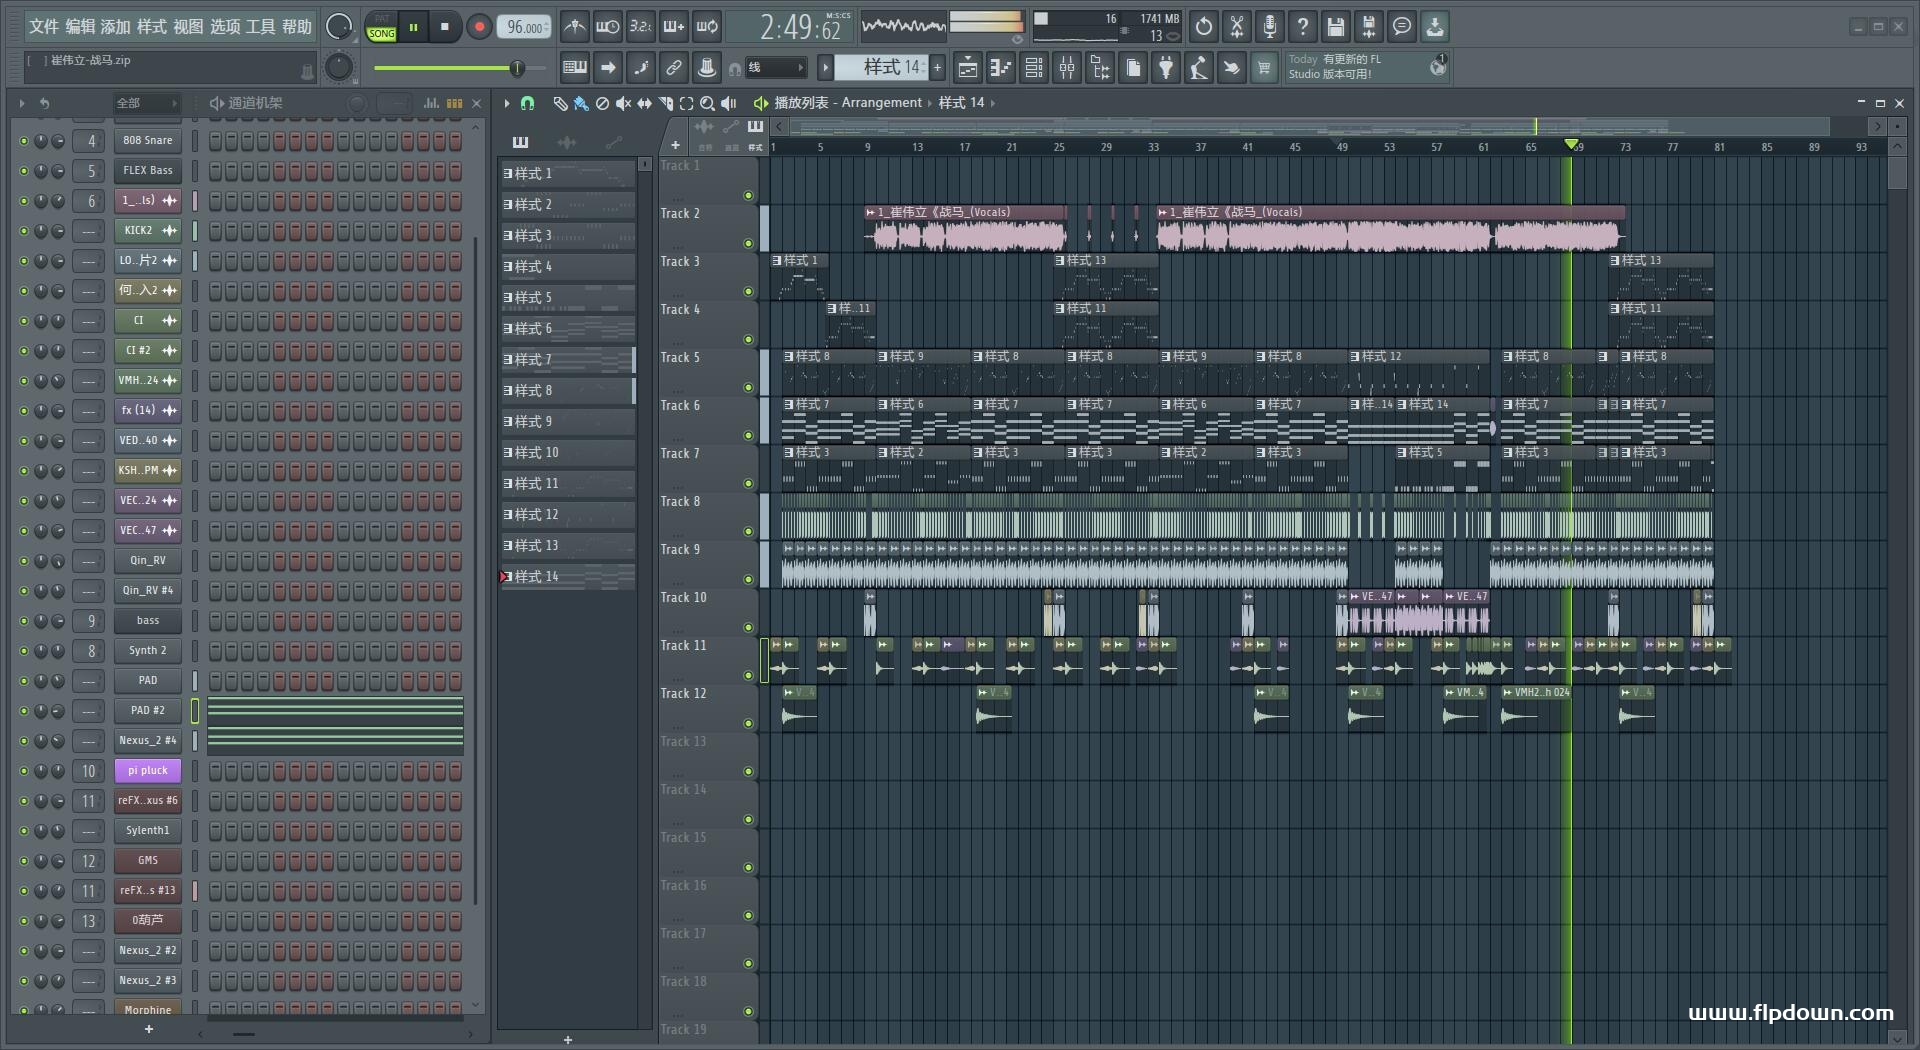The height and width of the screenshot is (1050, 1920).
Task: Open the 样式 menu
Action: coord(152,27)
